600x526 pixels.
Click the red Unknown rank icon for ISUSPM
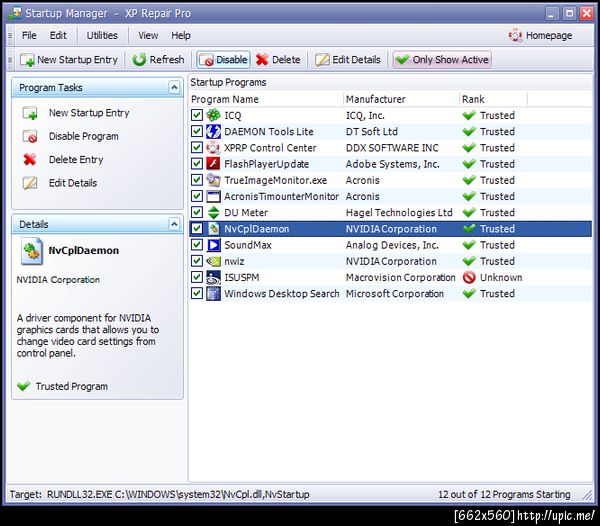click(x=469, y=277)
